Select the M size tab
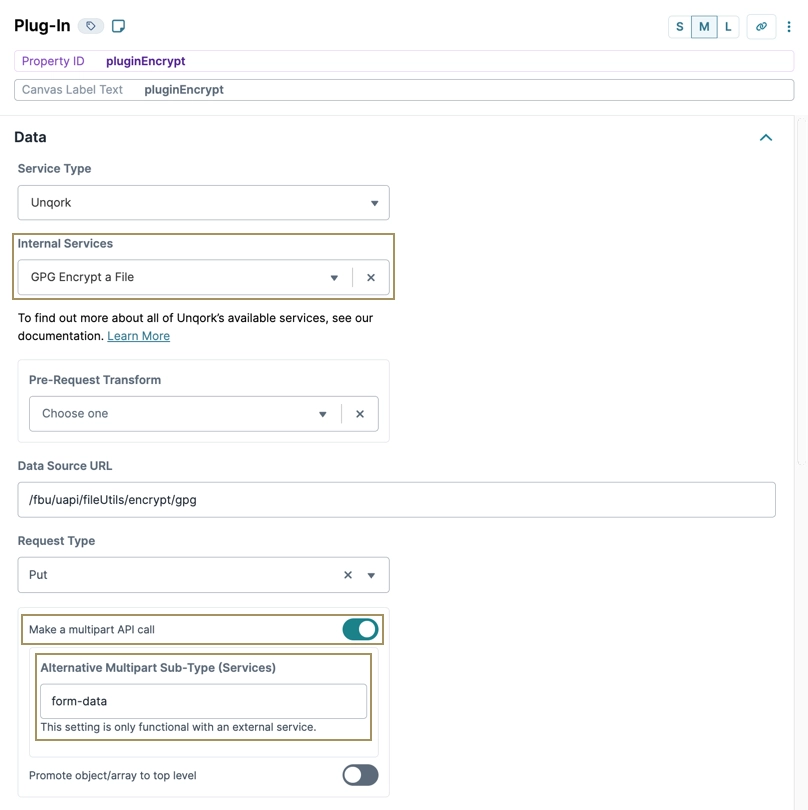The height and width of the screenshot is (810, 808). [704, 26]
